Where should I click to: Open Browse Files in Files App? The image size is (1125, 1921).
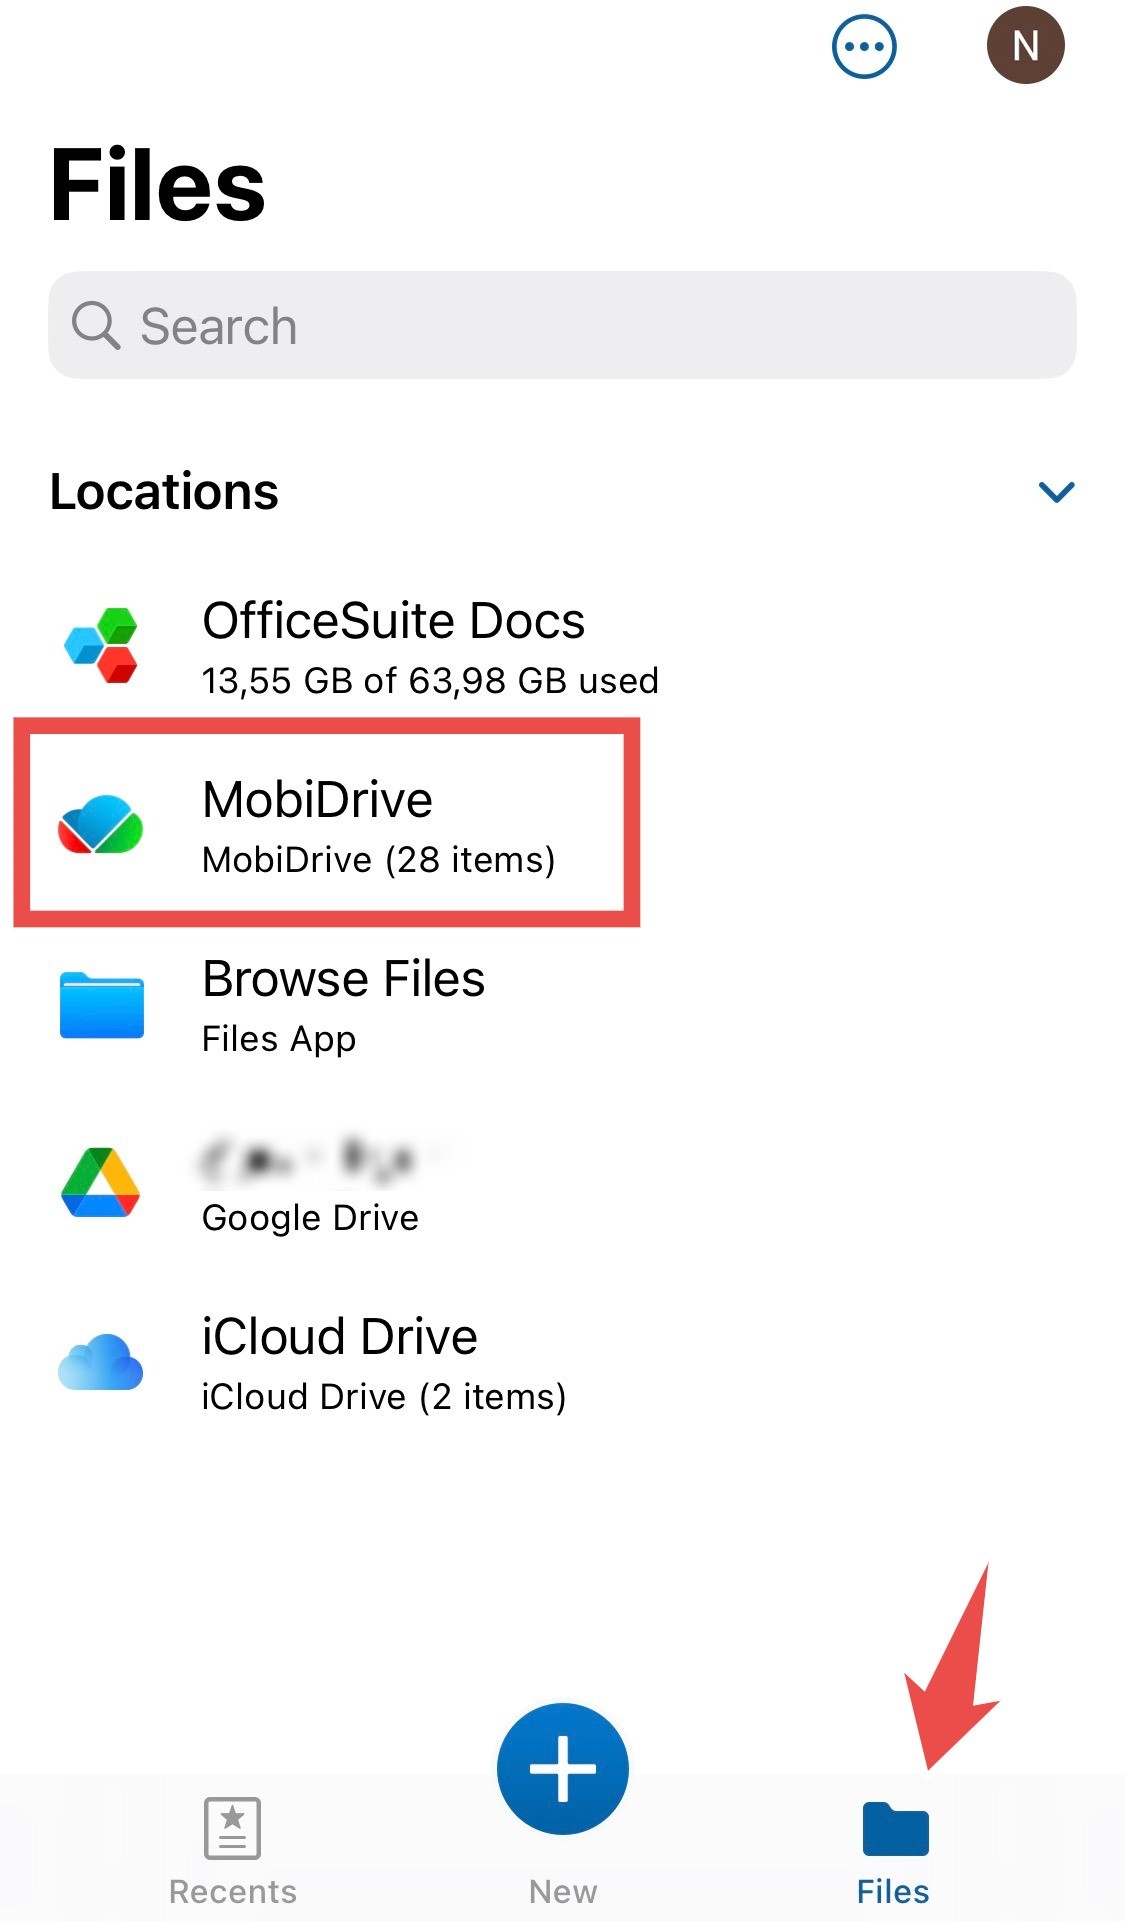click(562, 1004)
